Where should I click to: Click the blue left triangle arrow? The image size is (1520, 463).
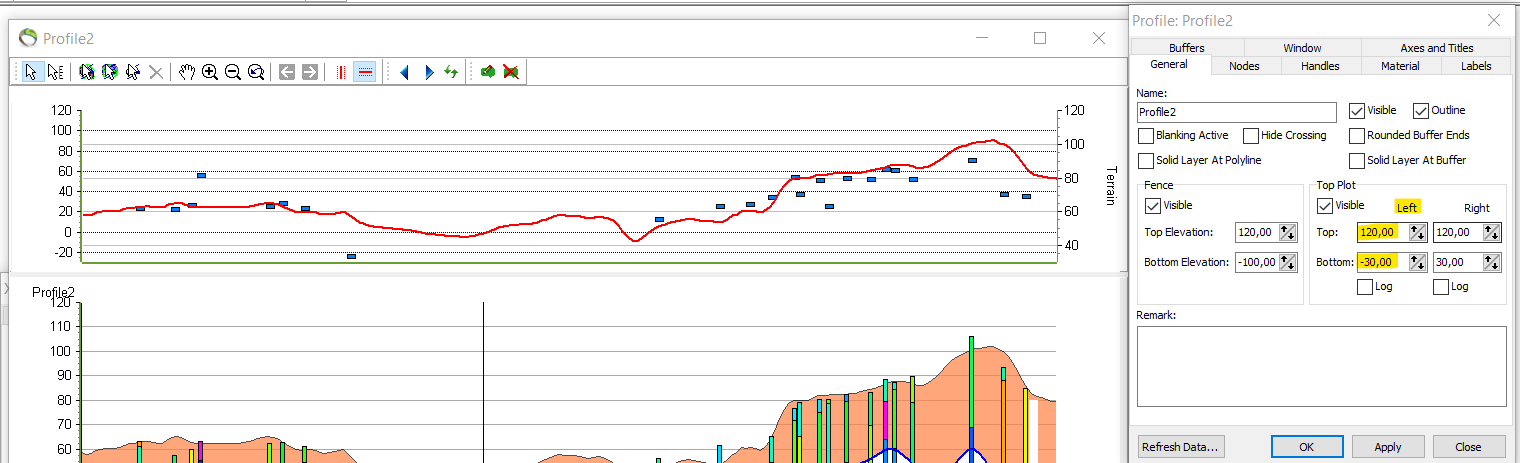[405, 72]
